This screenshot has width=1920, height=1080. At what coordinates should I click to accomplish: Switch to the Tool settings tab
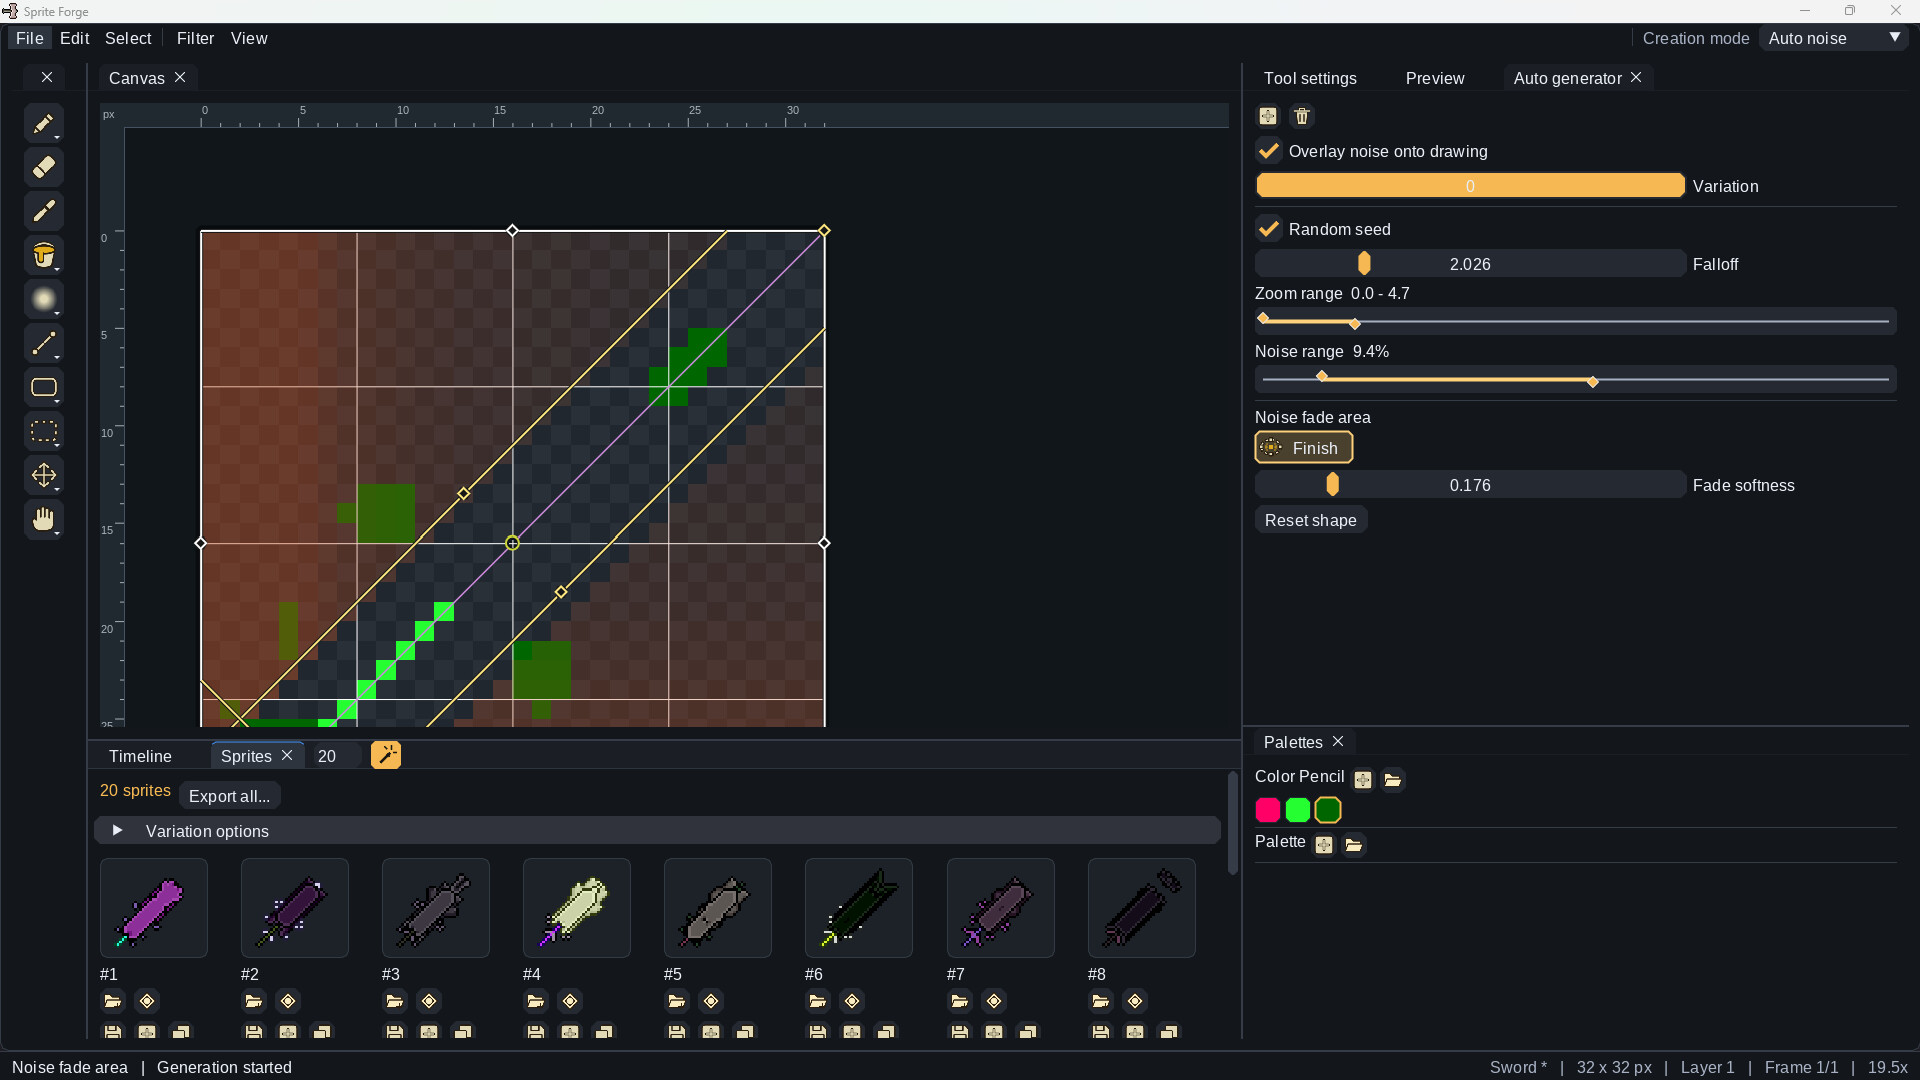(x=1310, y=78)
